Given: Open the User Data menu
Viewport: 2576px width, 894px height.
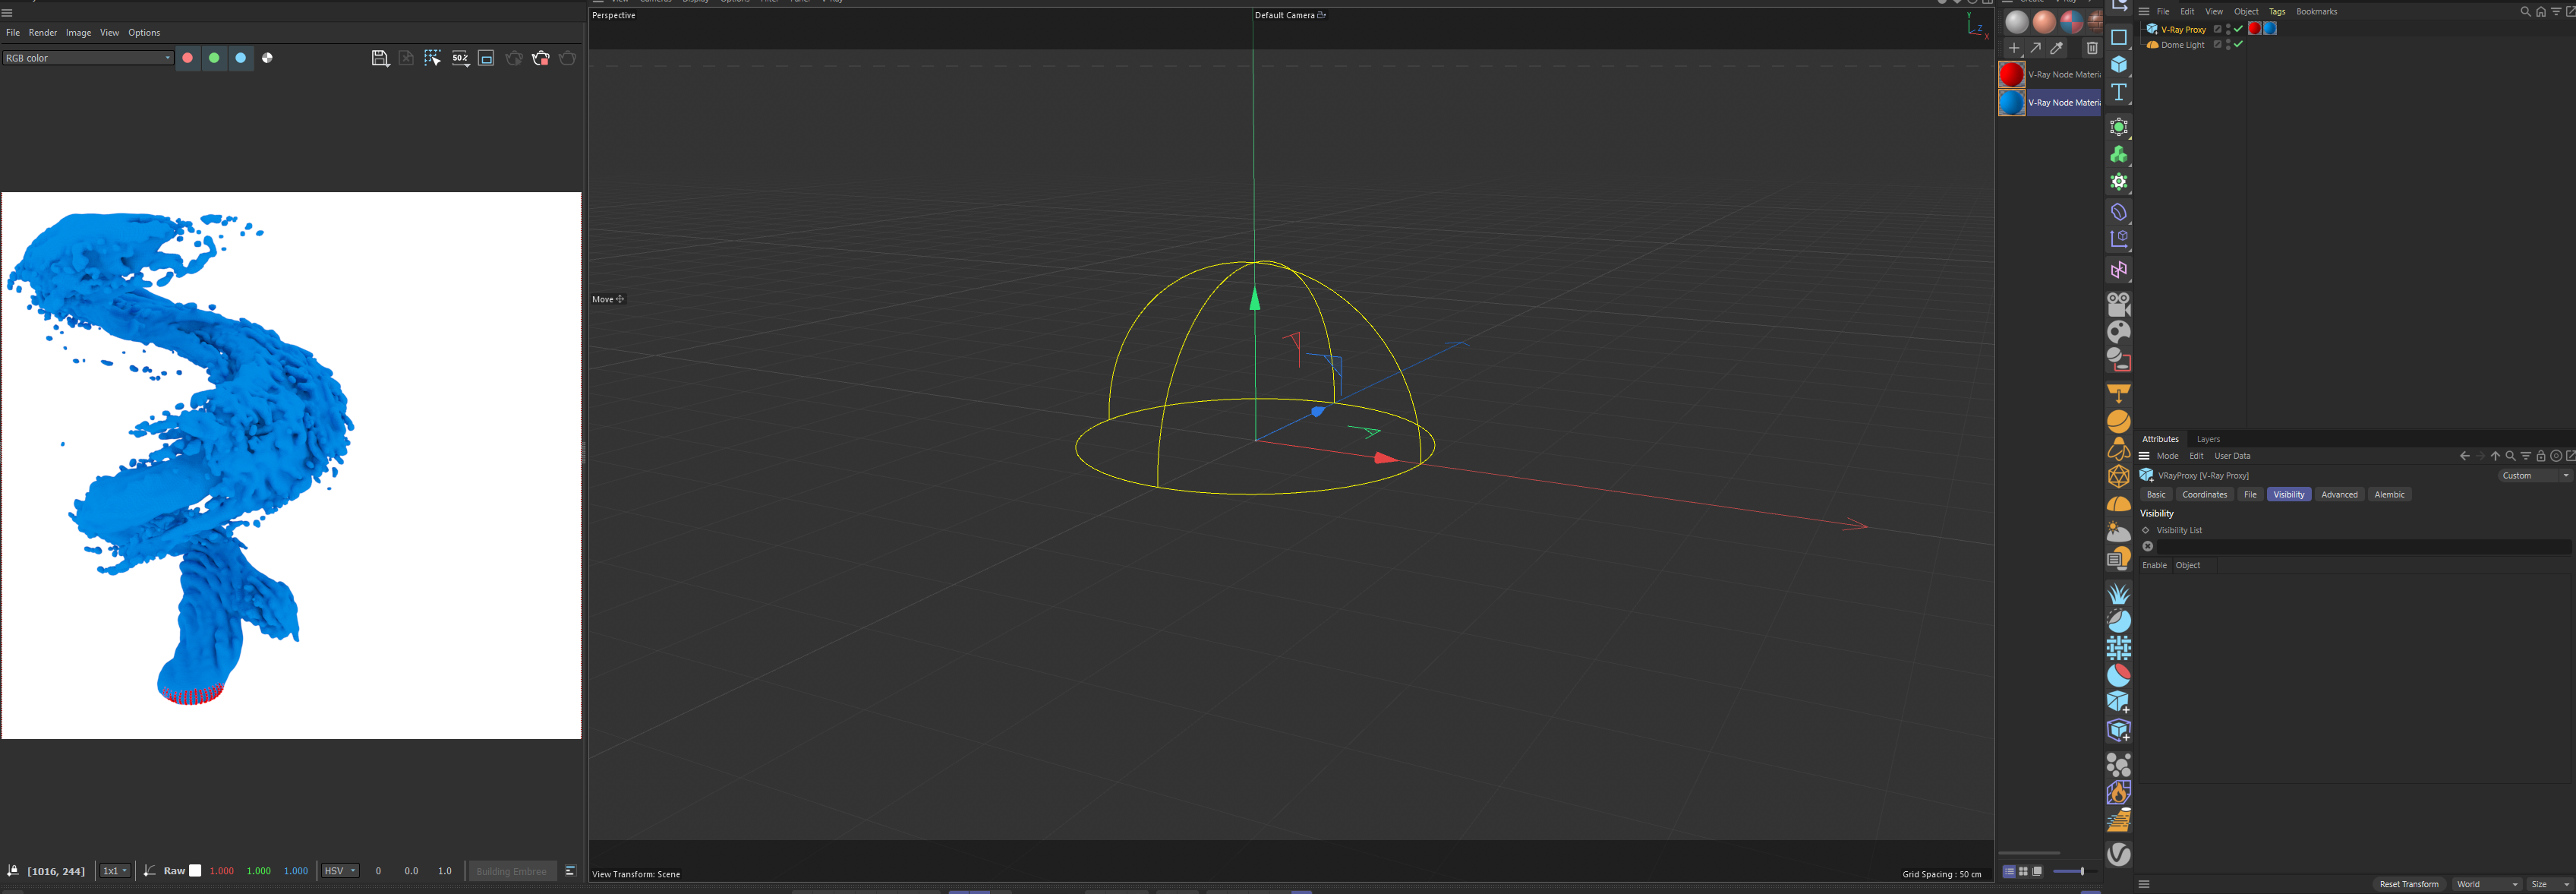Looking at the screenshot, I should pyautogui.click(x=2233, y=456).
